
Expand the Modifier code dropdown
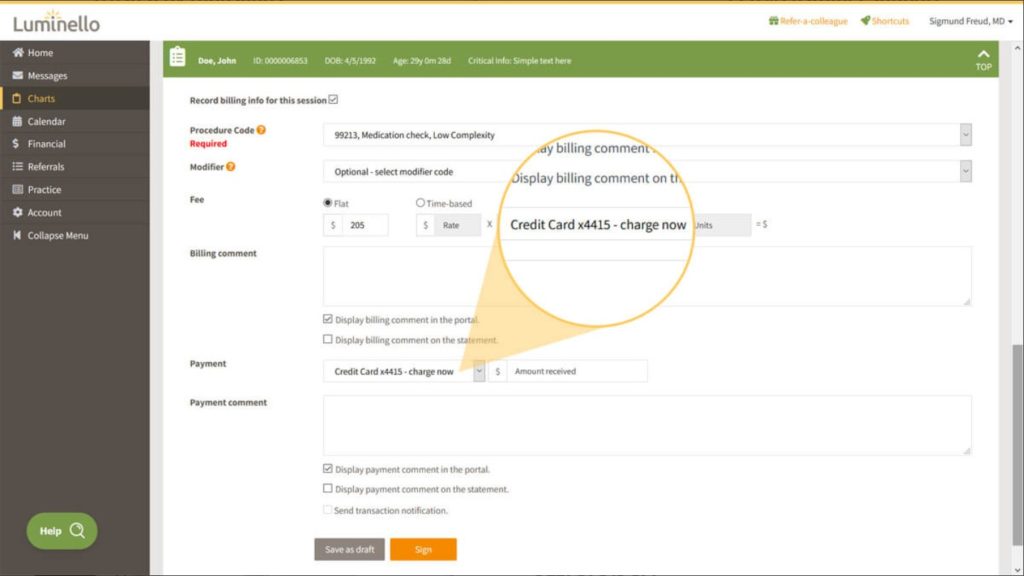[x=965, y=171]
